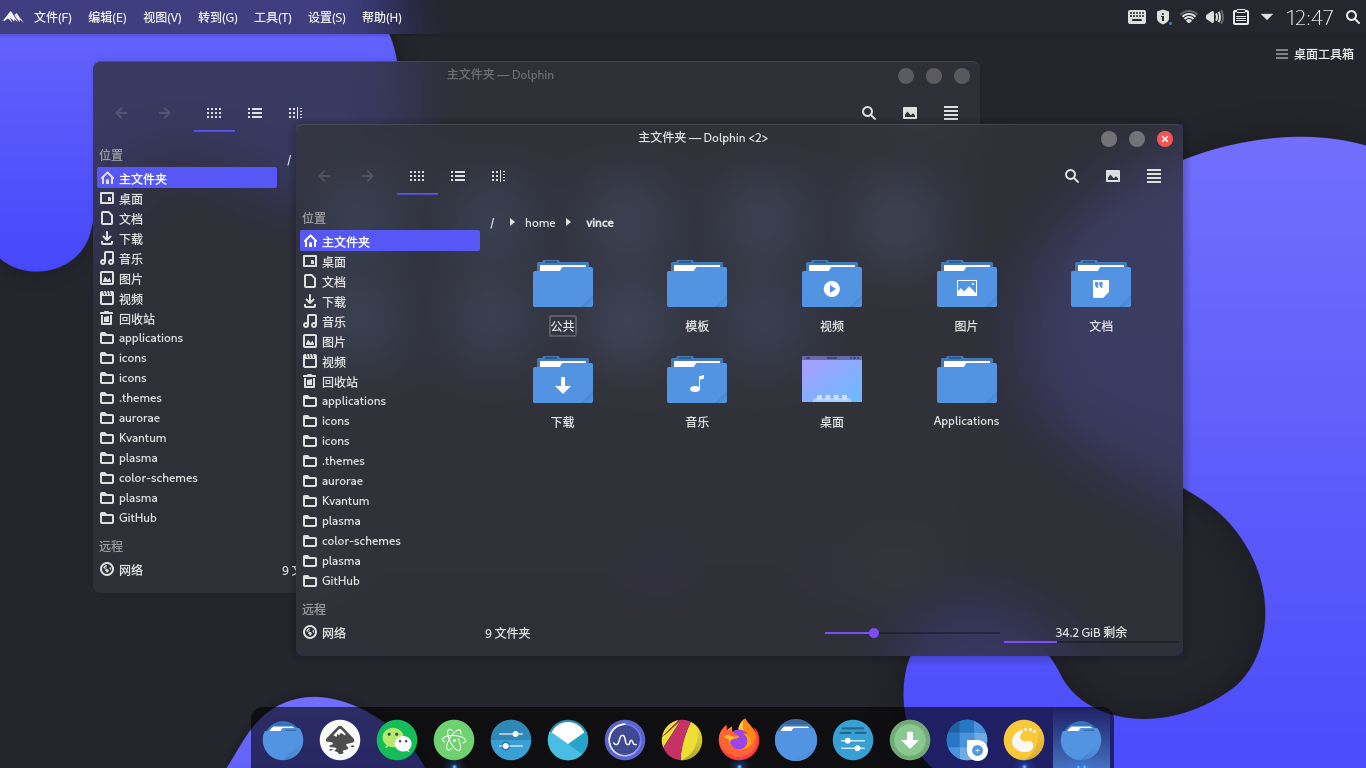The height and width of the screenshot is (768, 1366).
Task: Open the 工具(T) menu
Action: [x=273, y=17]
